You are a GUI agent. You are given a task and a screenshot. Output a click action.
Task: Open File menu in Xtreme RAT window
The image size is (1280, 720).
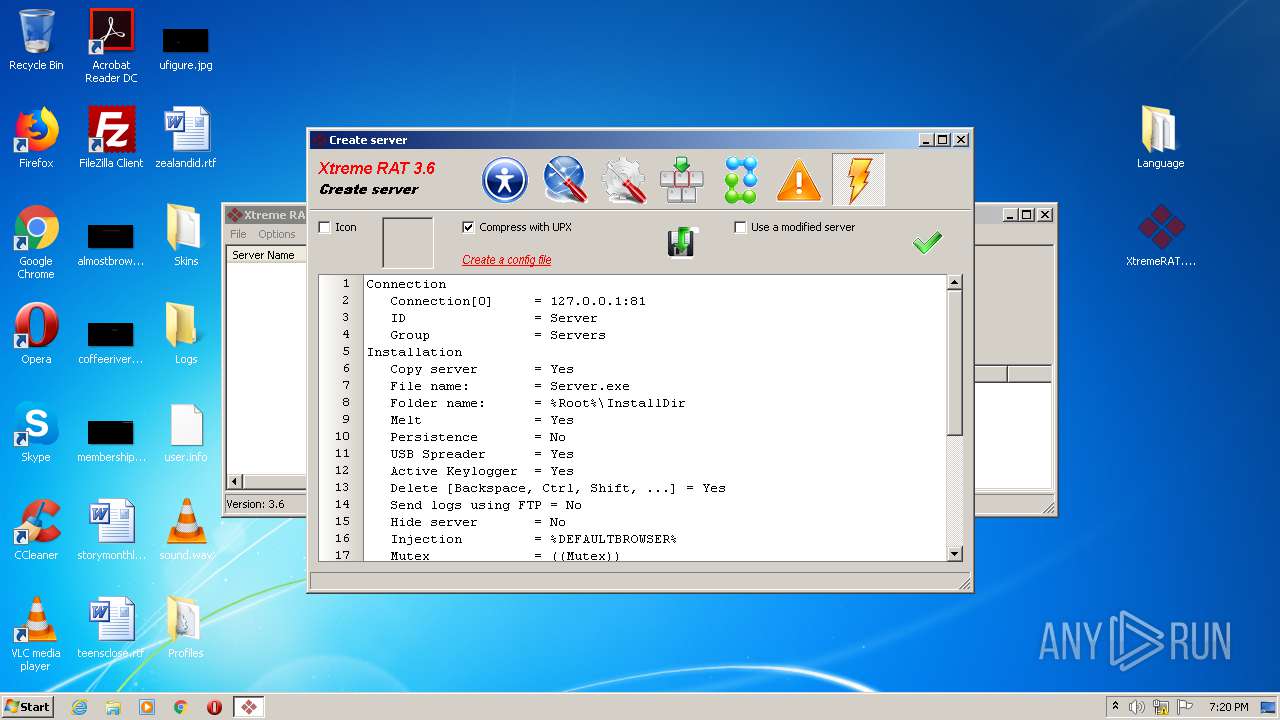coord(238,234)
